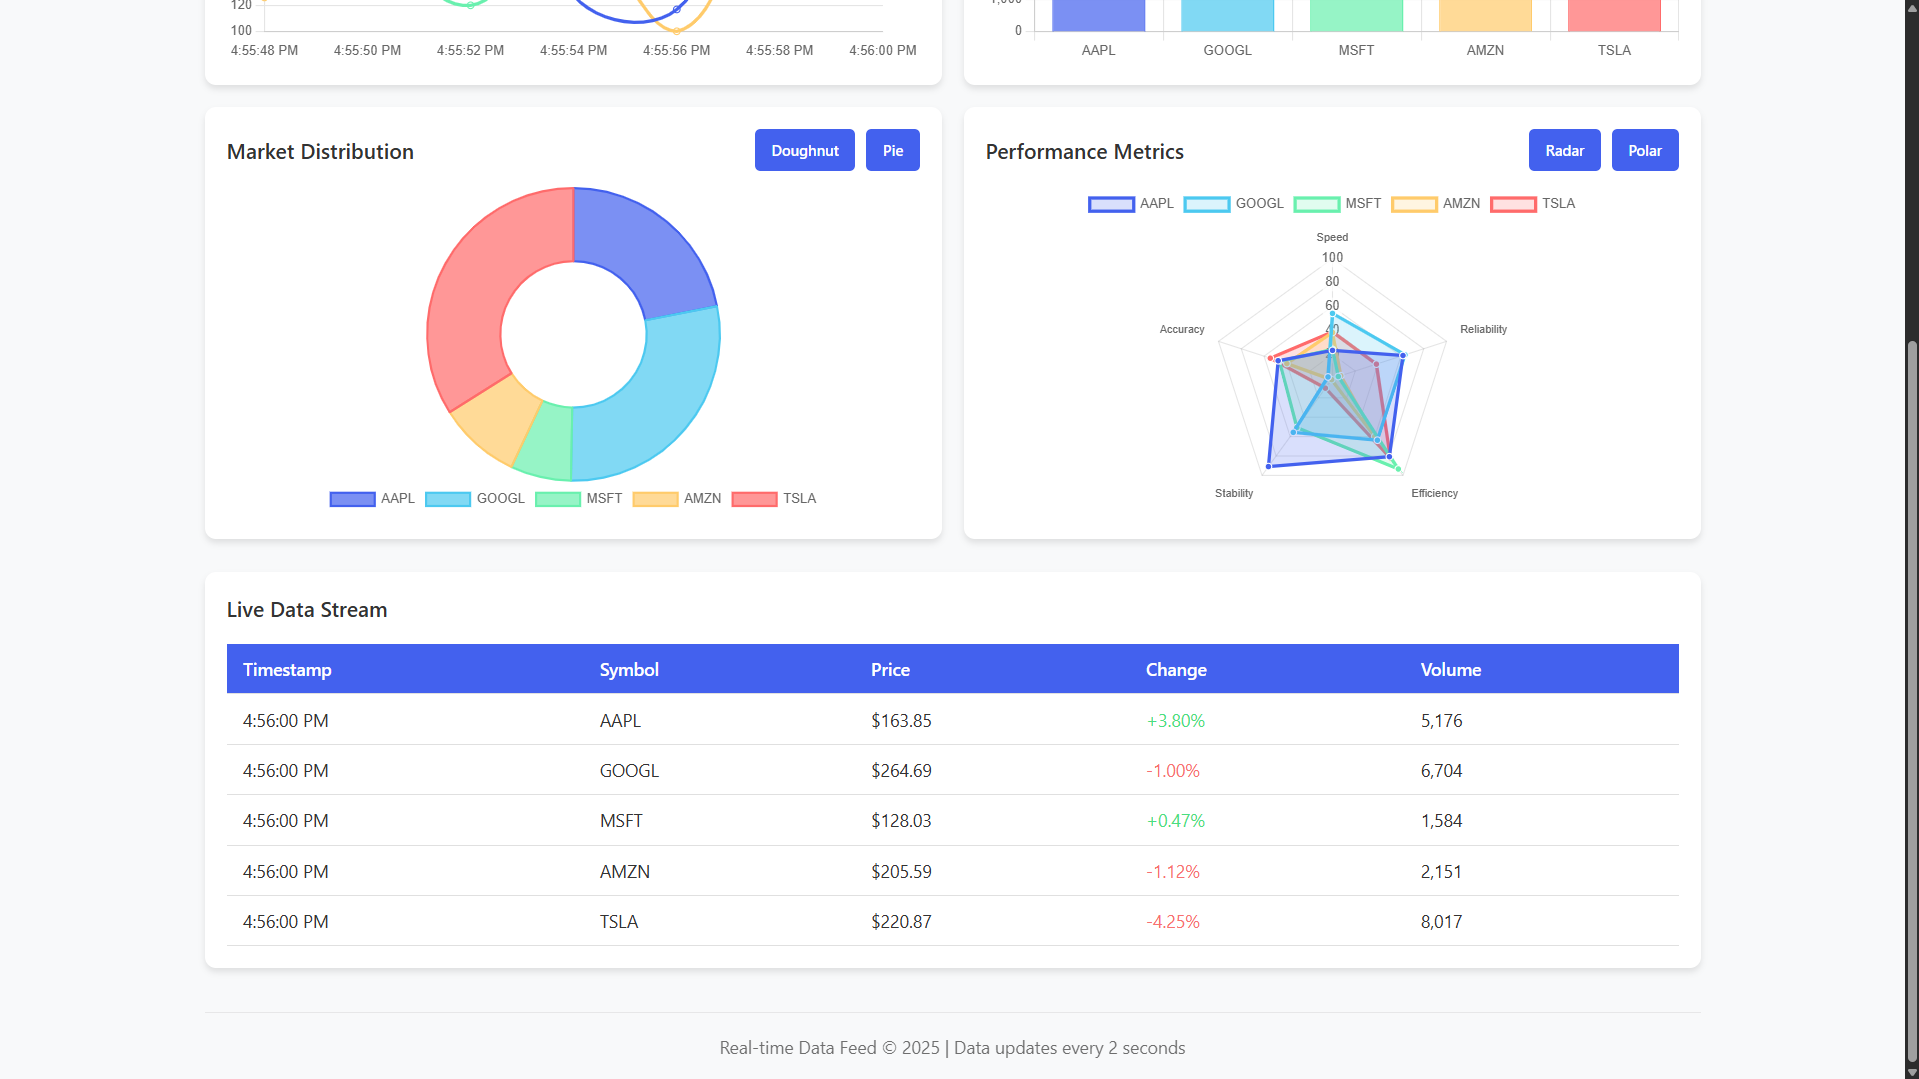Viewport: 1919px width, 1079px height.
Task: Toggle AAPL legend swatch in Market Distribution
Action: 352,499
